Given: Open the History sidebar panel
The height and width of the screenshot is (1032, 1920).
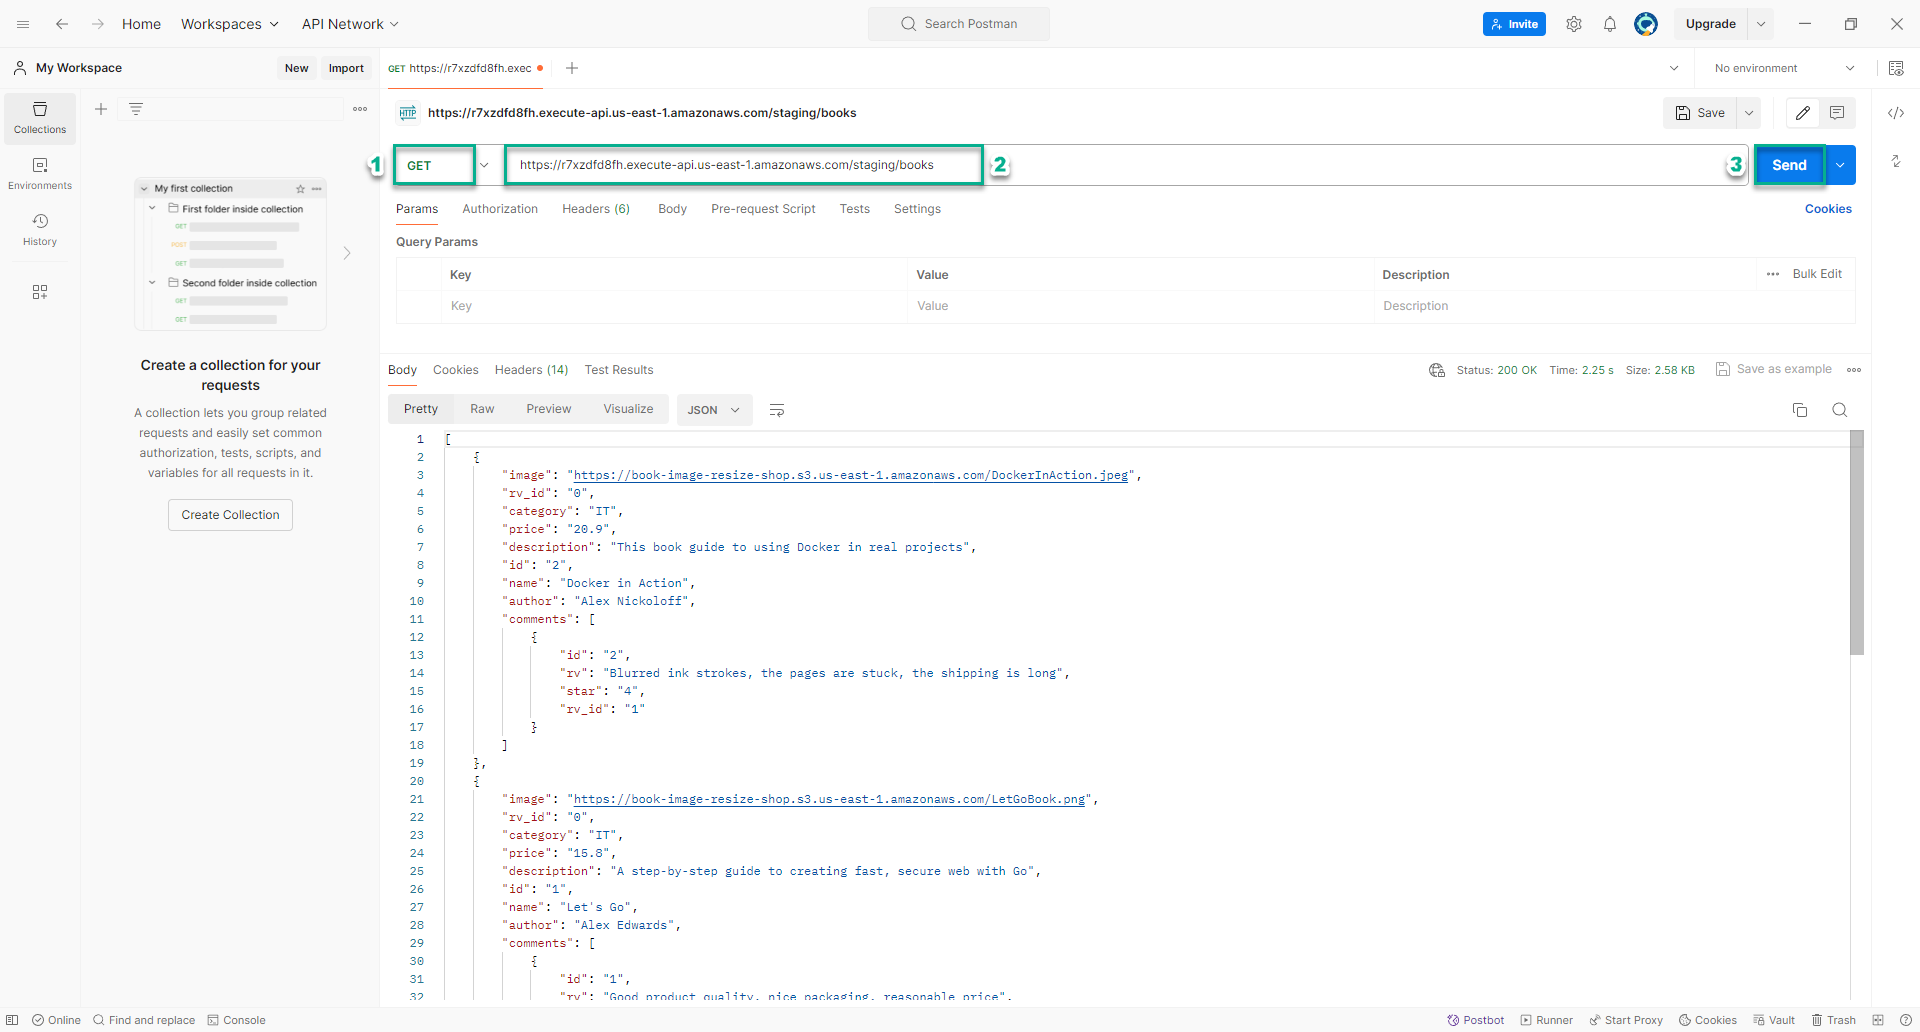Looking at the screenshot, I should coord(40,230).
